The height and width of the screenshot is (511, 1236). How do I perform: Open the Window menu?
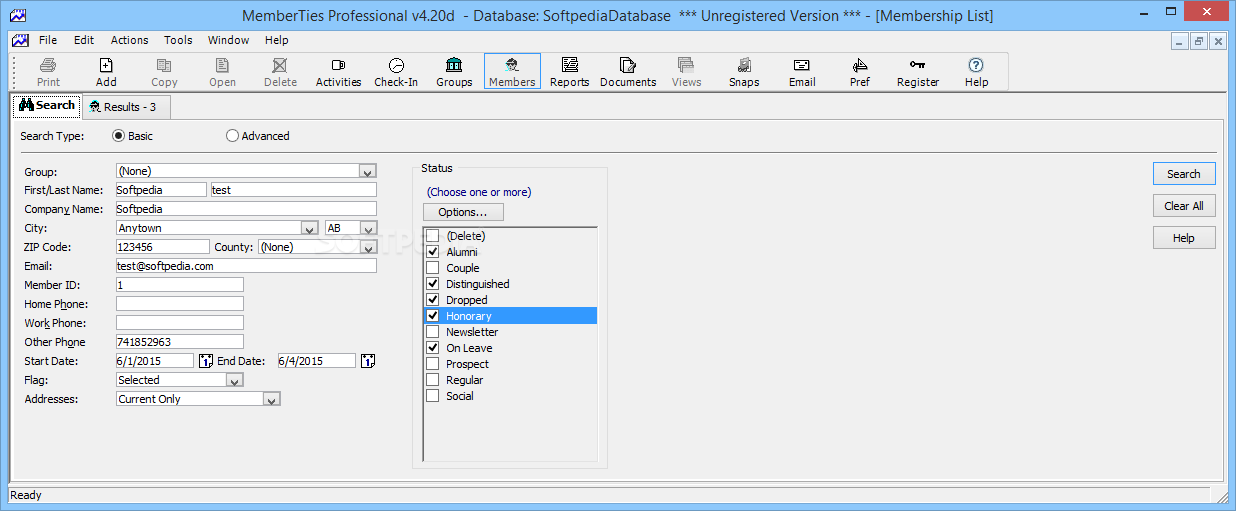pyautogui.click(x=229, y=40)
